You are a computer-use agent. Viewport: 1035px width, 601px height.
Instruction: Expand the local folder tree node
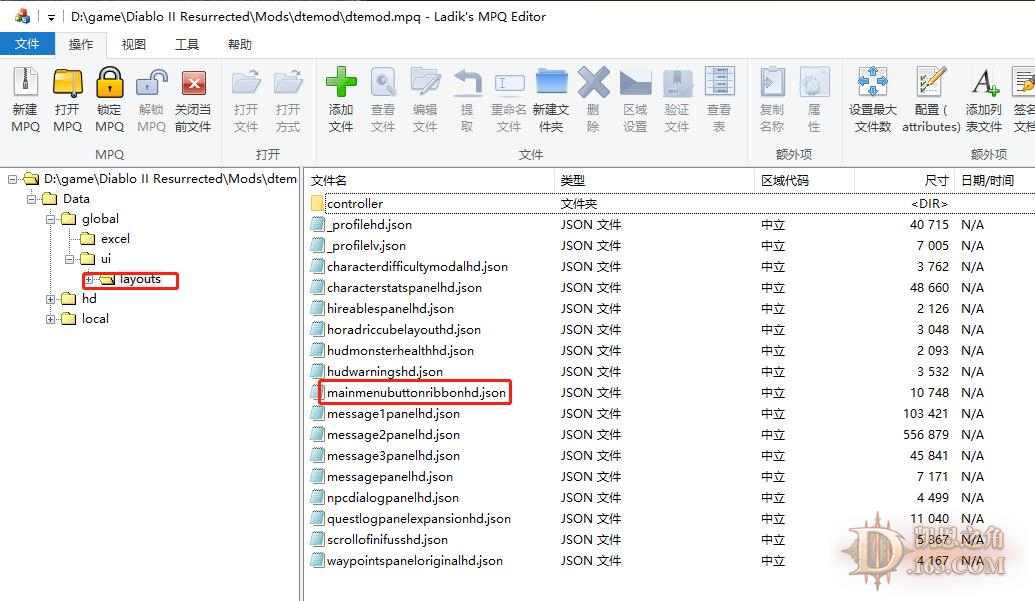click(x=51, y=319)
